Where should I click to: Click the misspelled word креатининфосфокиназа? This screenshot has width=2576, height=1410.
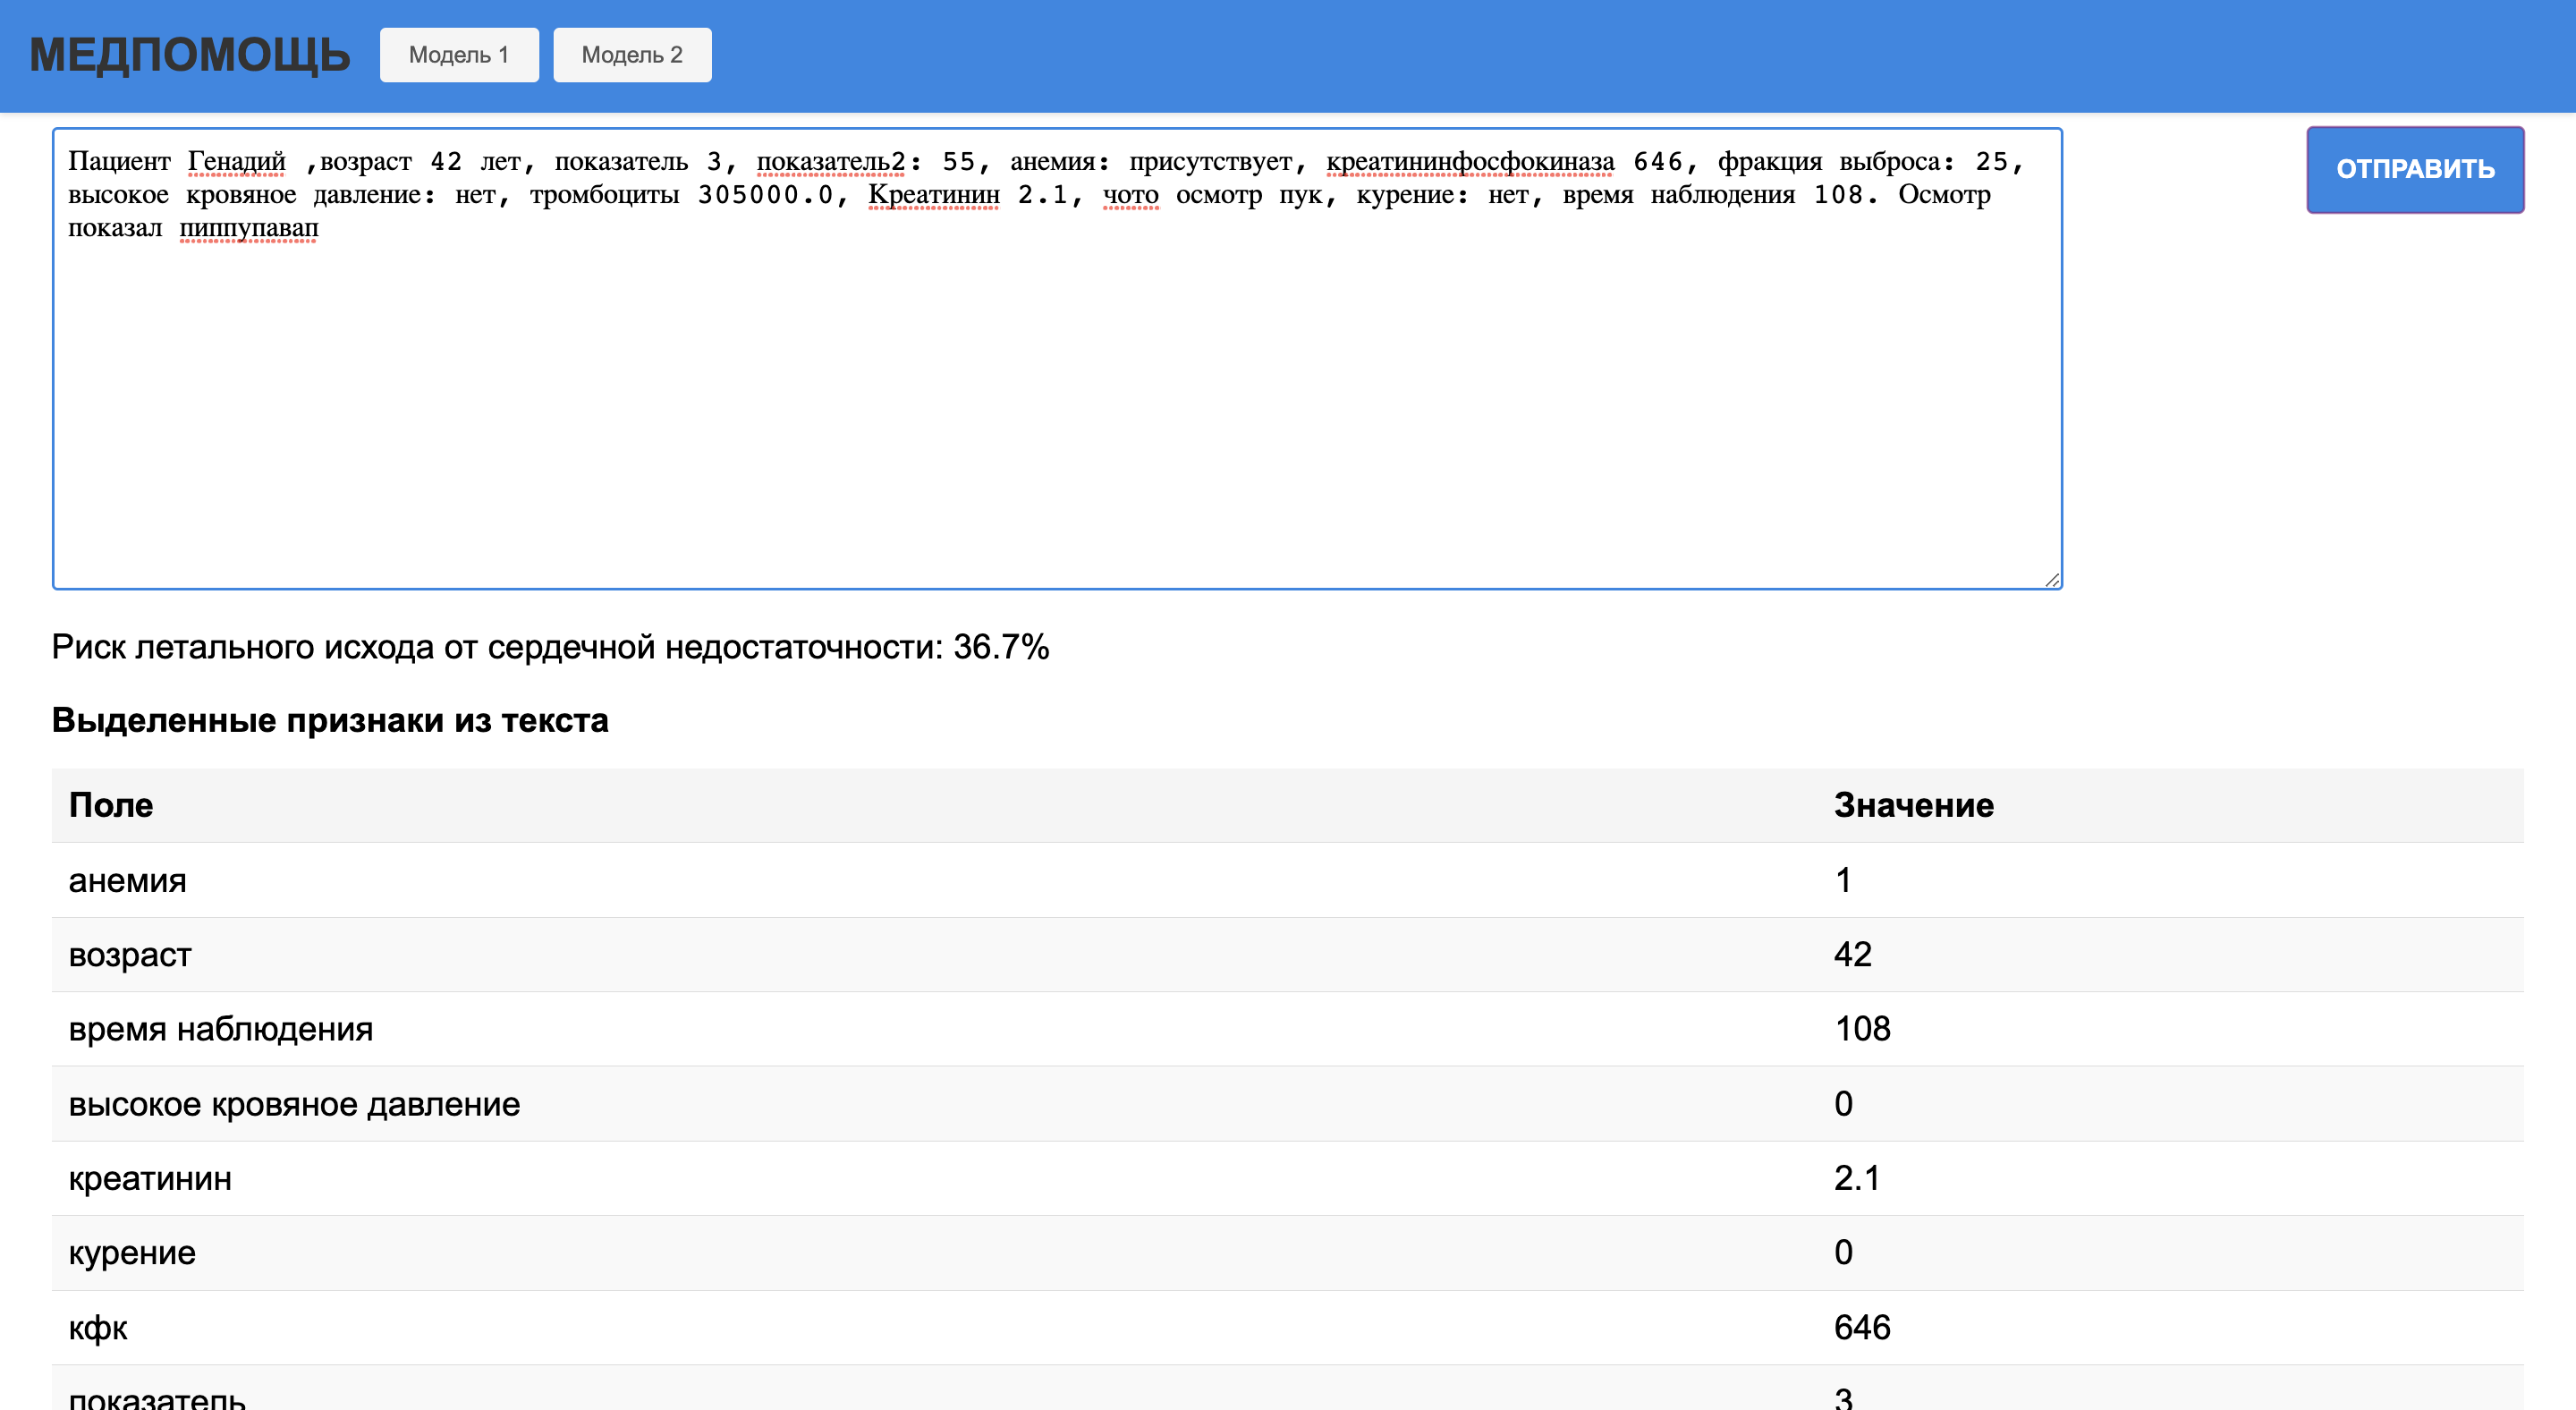[x=1468, y=160]
